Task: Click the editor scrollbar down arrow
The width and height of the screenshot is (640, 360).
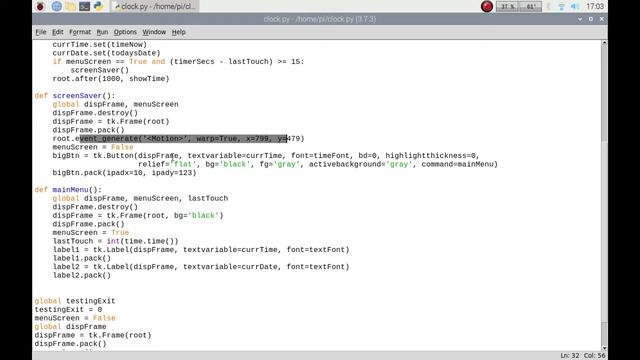Action: (604, 348)
